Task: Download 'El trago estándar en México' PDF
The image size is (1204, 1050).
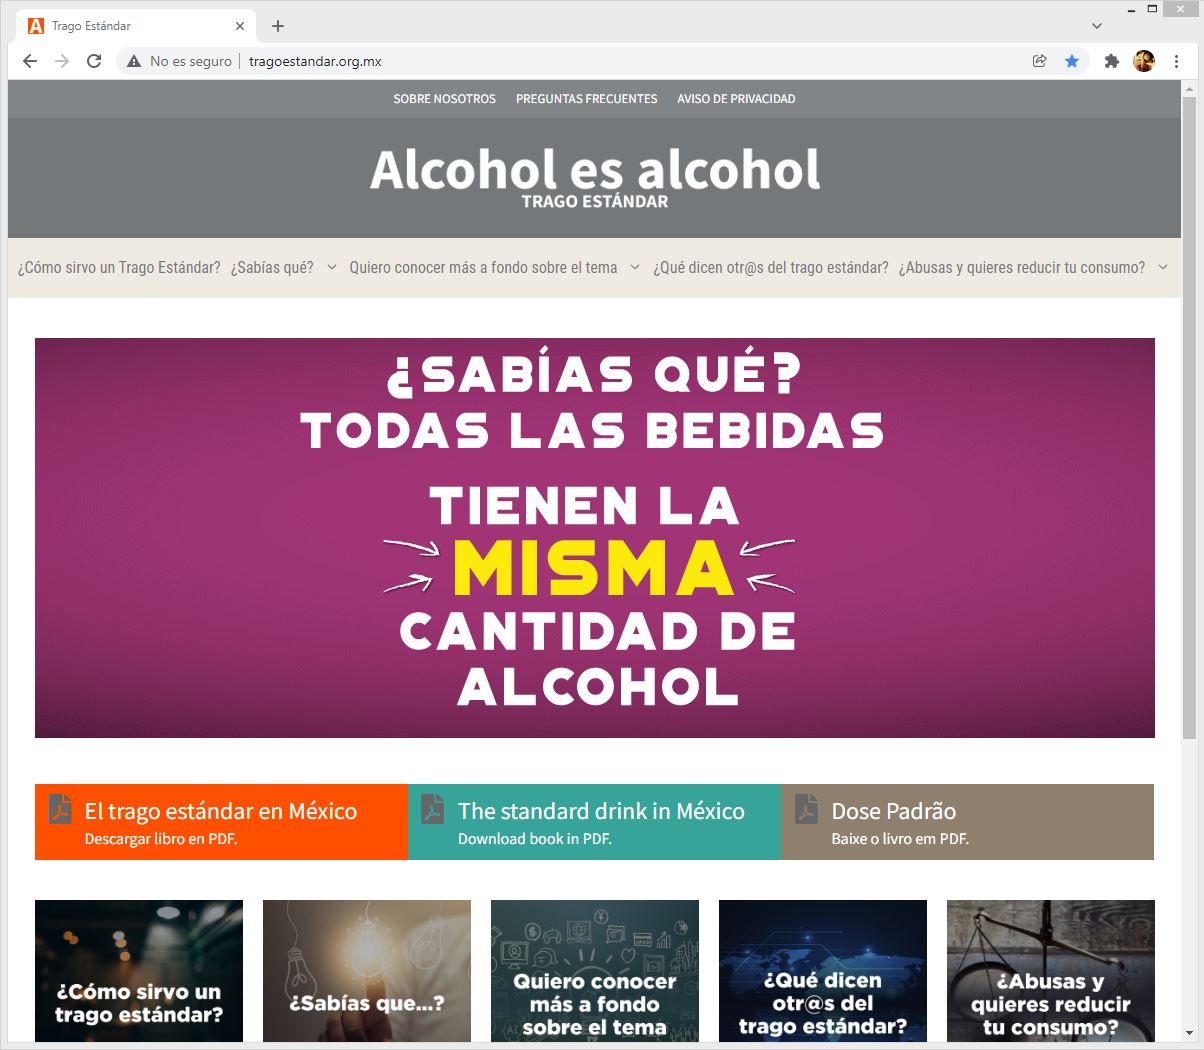Action: click(x=221, y=822)
